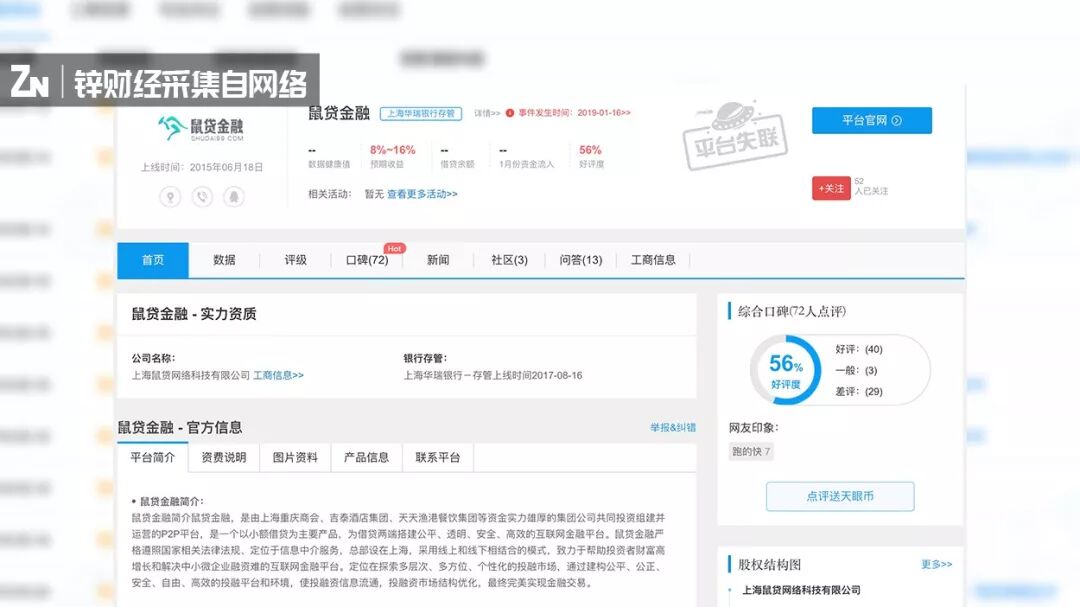
Task: Switch to the 新闻 tab
Action: pos(438,260)
